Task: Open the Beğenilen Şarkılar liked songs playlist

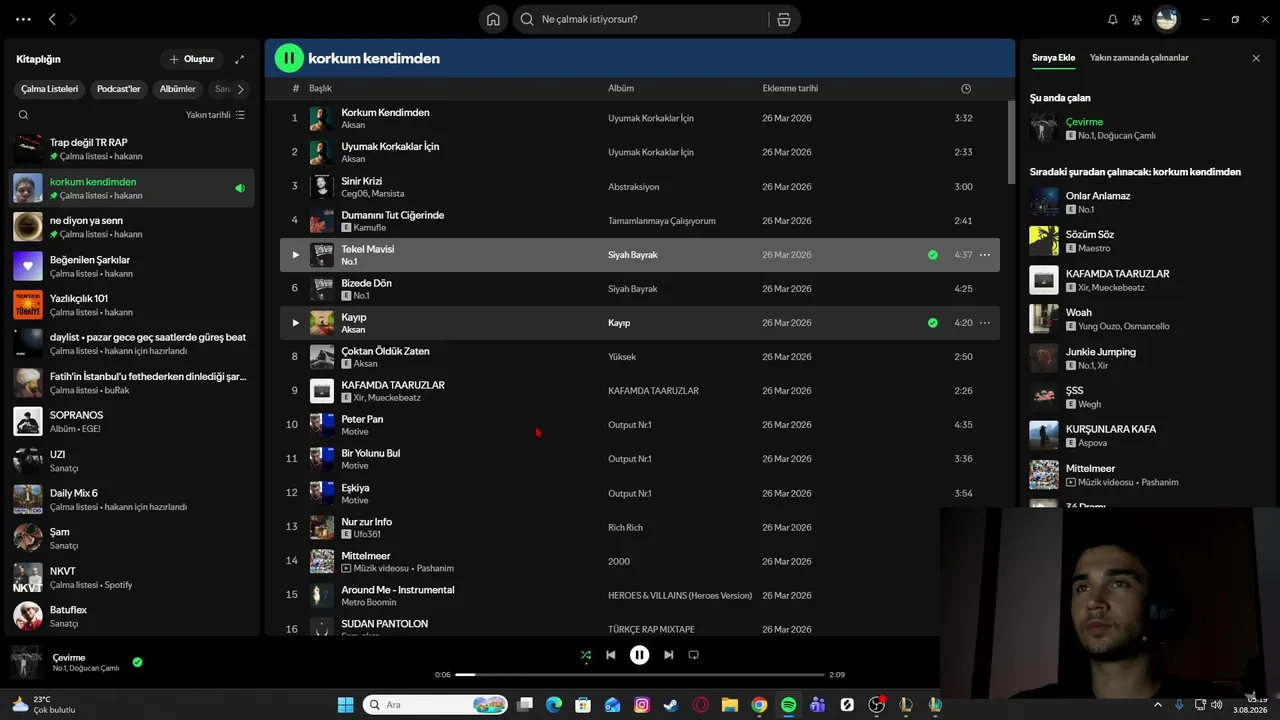Action: click(x=132, y=266)
